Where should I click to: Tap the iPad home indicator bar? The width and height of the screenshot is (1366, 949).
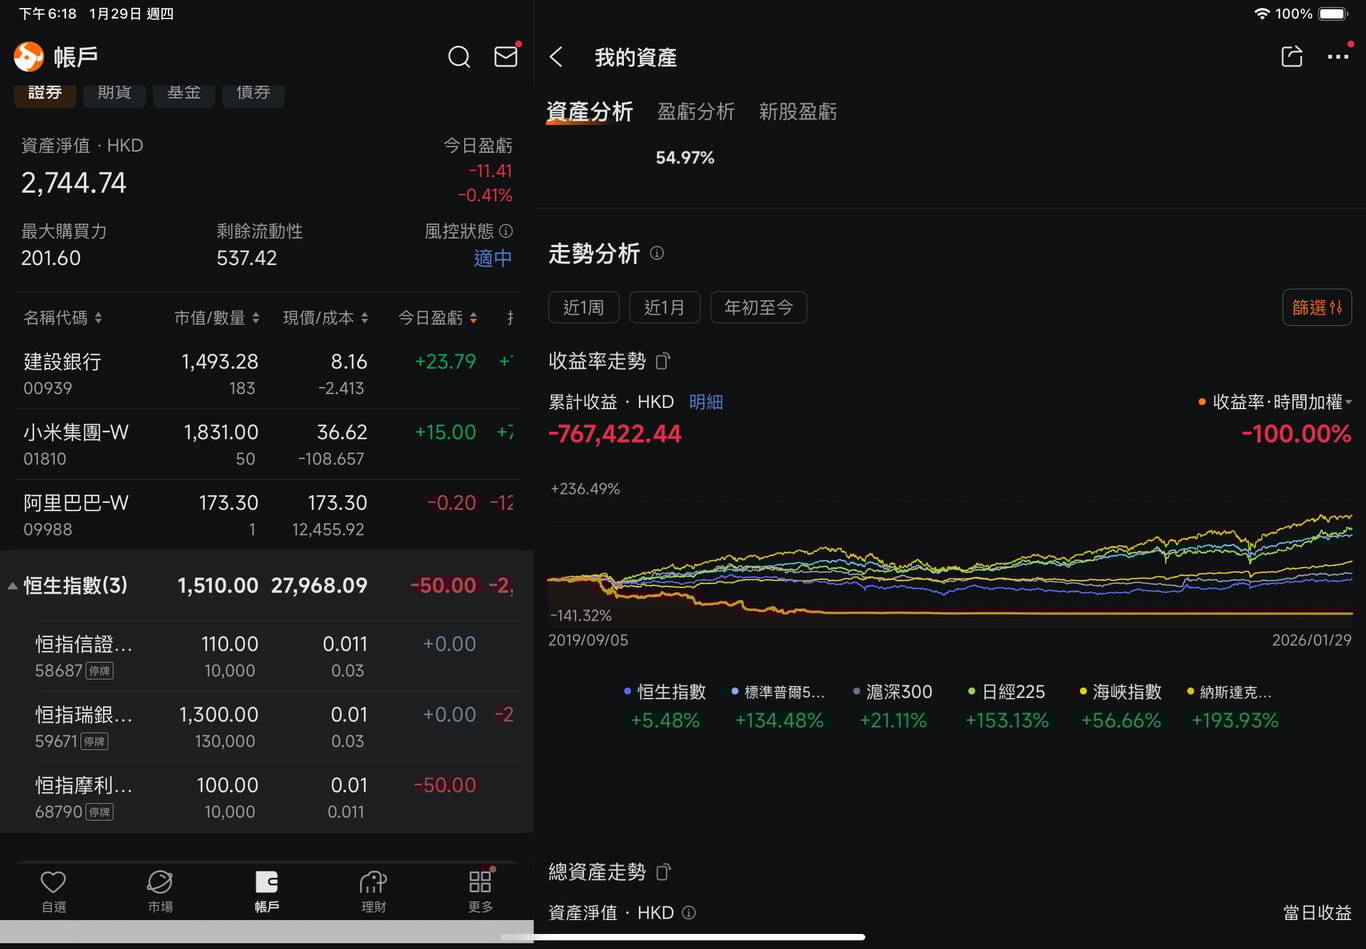pos(683,937)
